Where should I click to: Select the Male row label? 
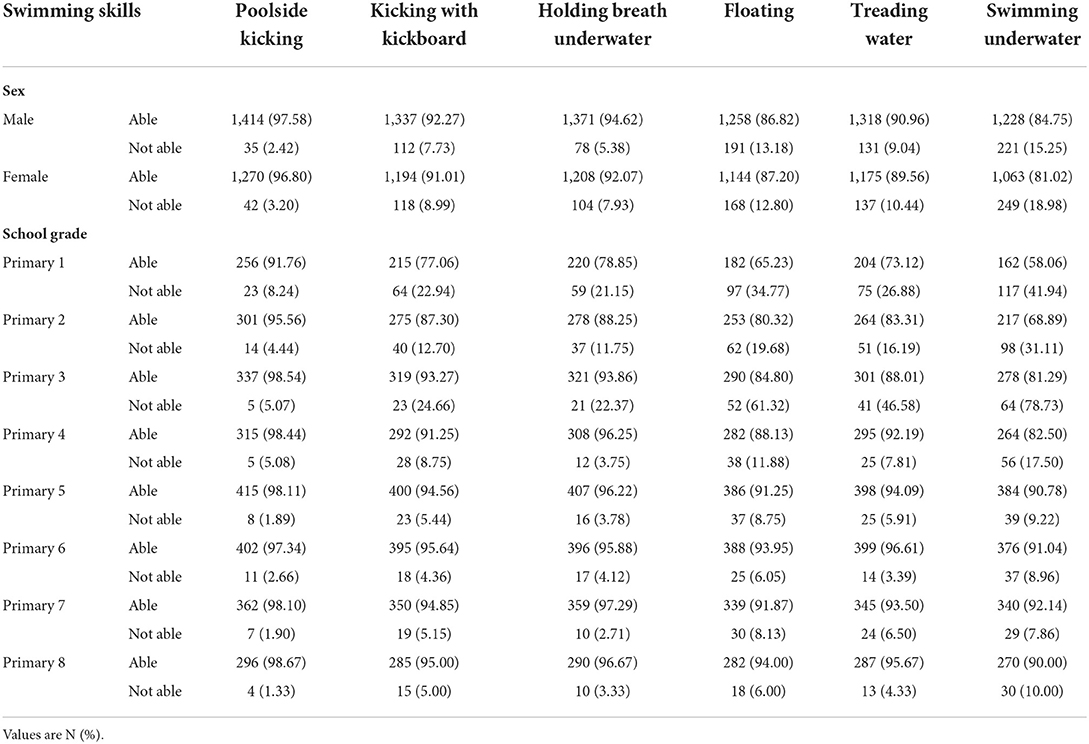(x=18, y=119)
